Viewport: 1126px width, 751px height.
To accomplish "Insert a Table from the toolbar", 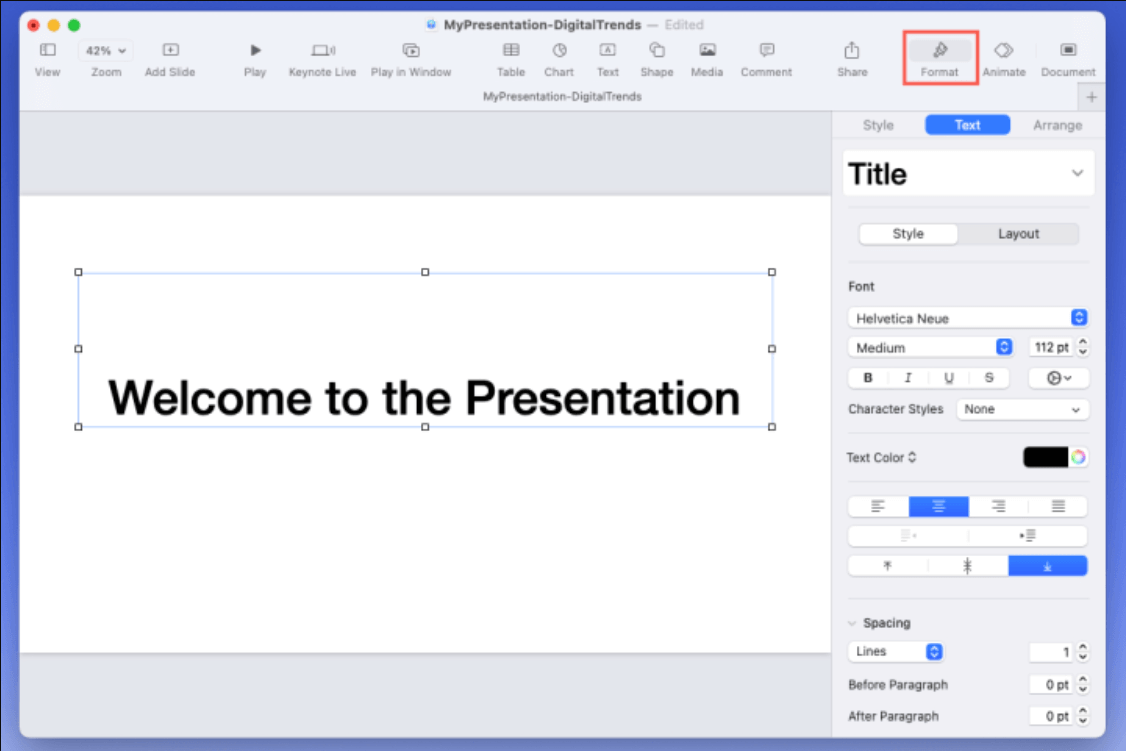I will (510, 57).
